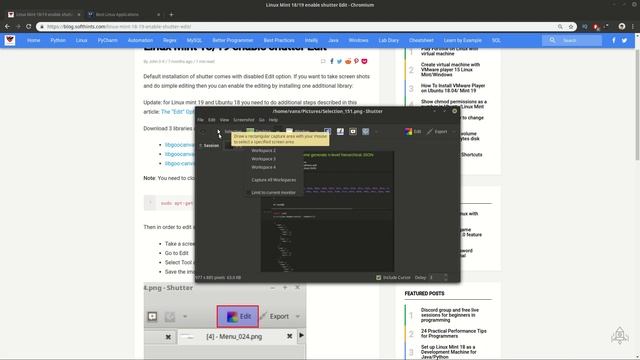Toggle the Include Cursor checkbox in Shutter
Image resolution: width=640 pixels, height=360 pixels.
point(378,278)
